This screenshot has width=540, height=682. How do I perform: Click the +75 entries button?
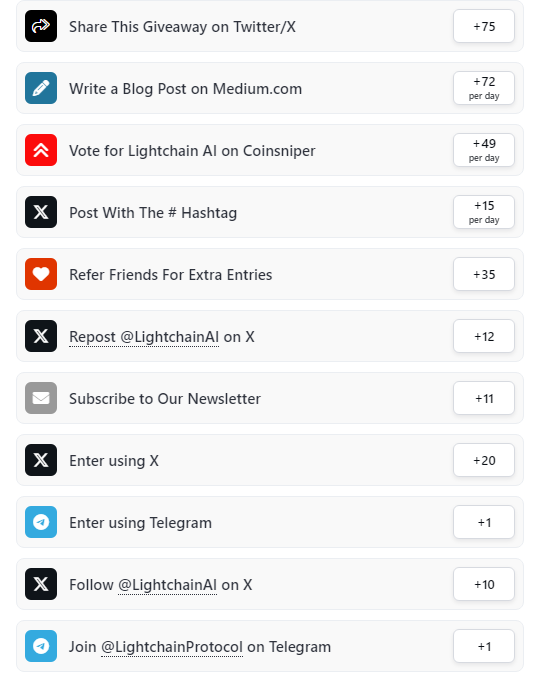point(484,27)
